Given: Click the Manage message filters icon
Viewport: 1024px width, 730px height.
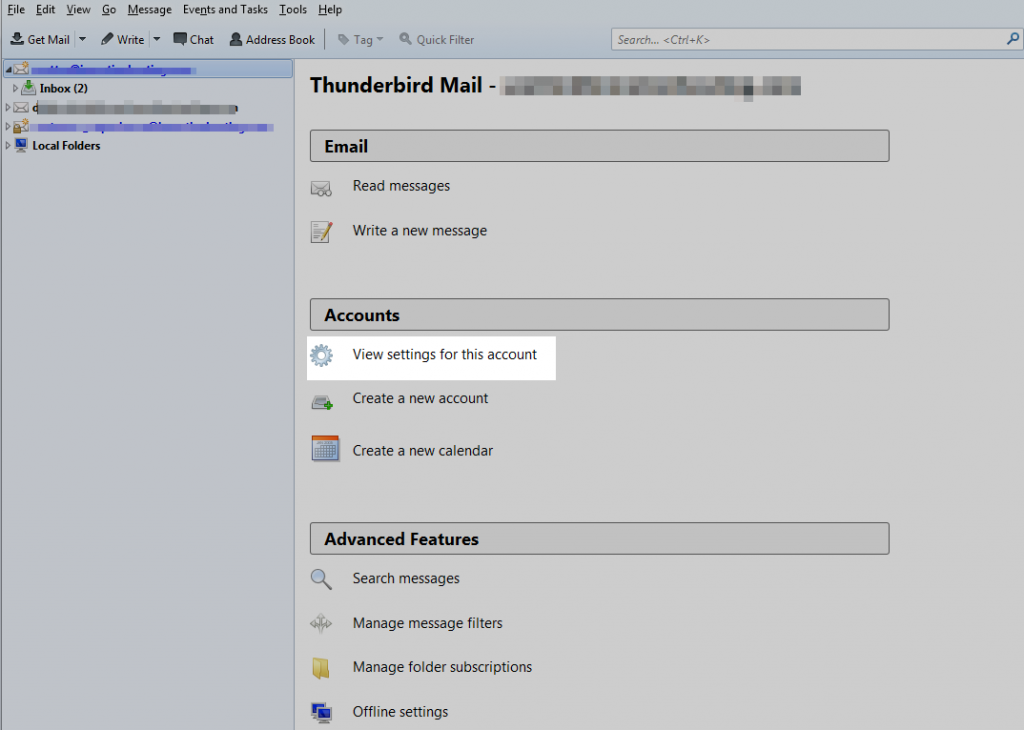Looking at the screenshot, I should click(x=321, y=623).
